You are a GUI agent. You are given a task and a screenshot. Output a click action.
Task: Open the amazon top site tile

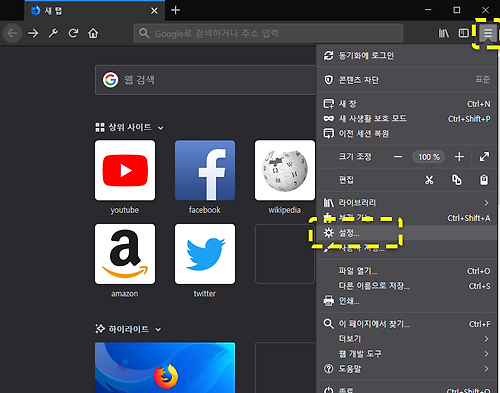tap(125, 254)
